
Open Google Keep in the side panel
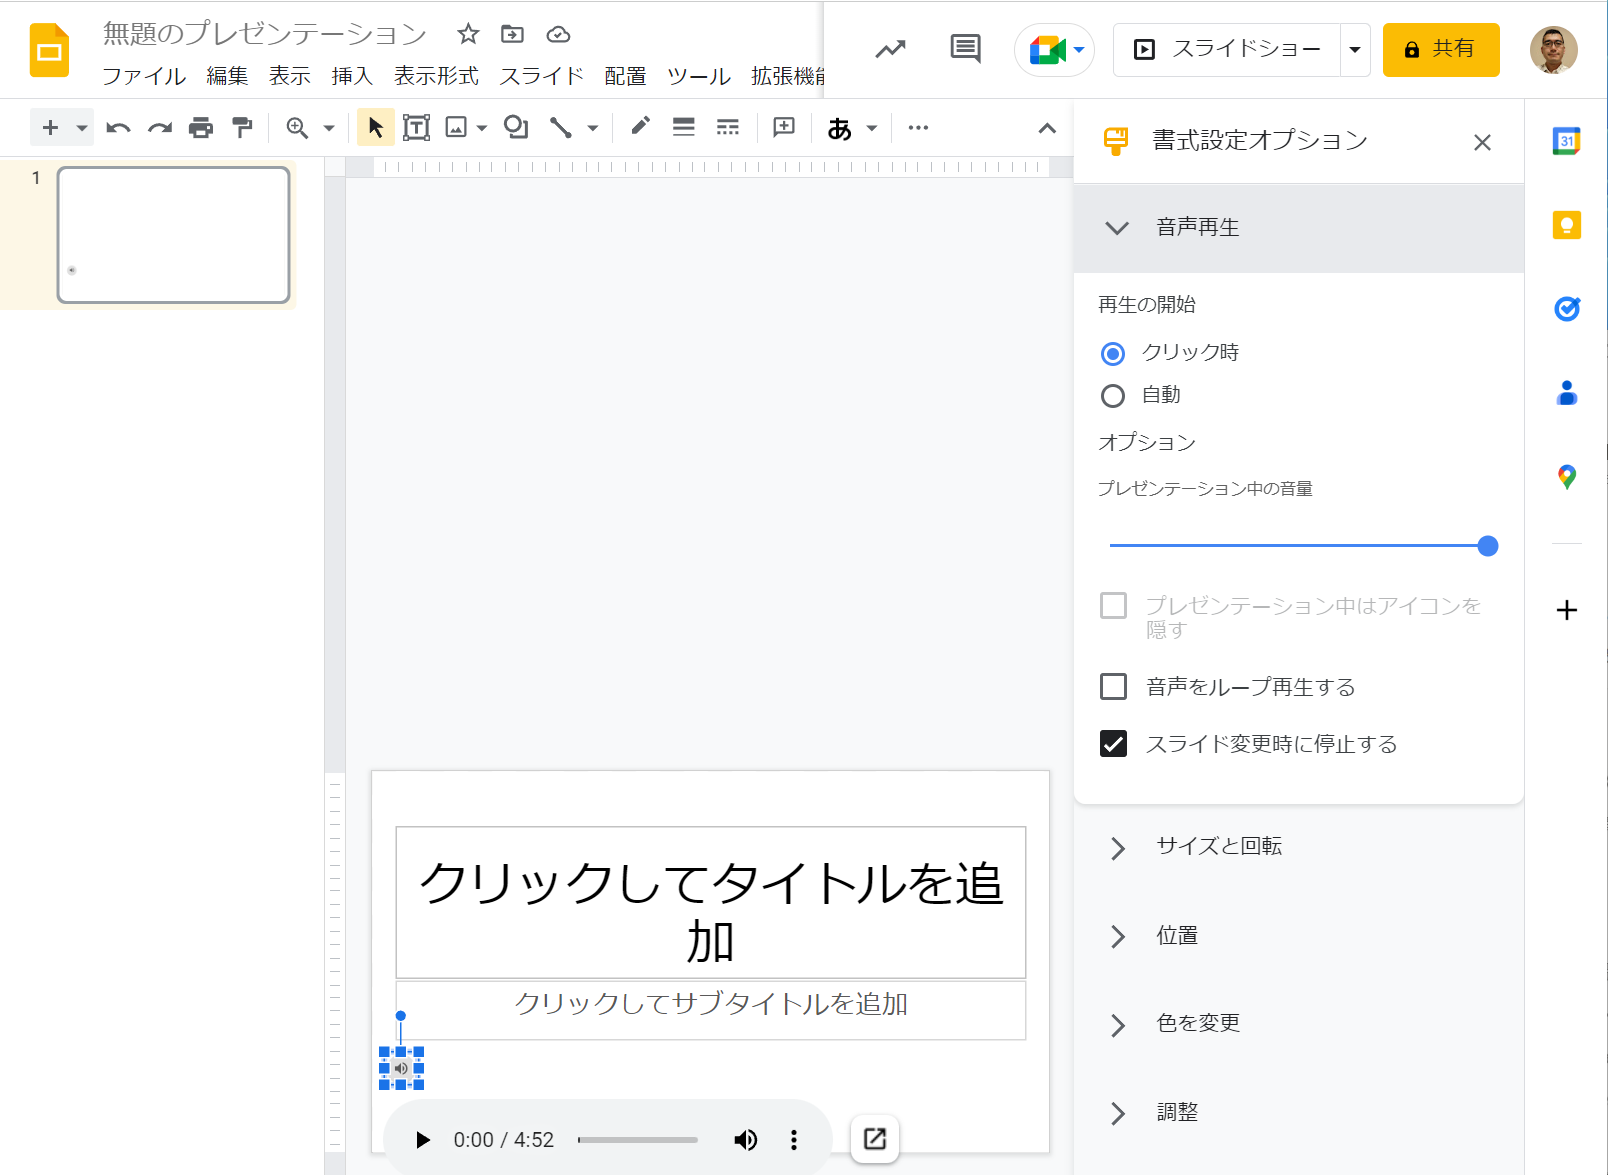coord(1565,225)
